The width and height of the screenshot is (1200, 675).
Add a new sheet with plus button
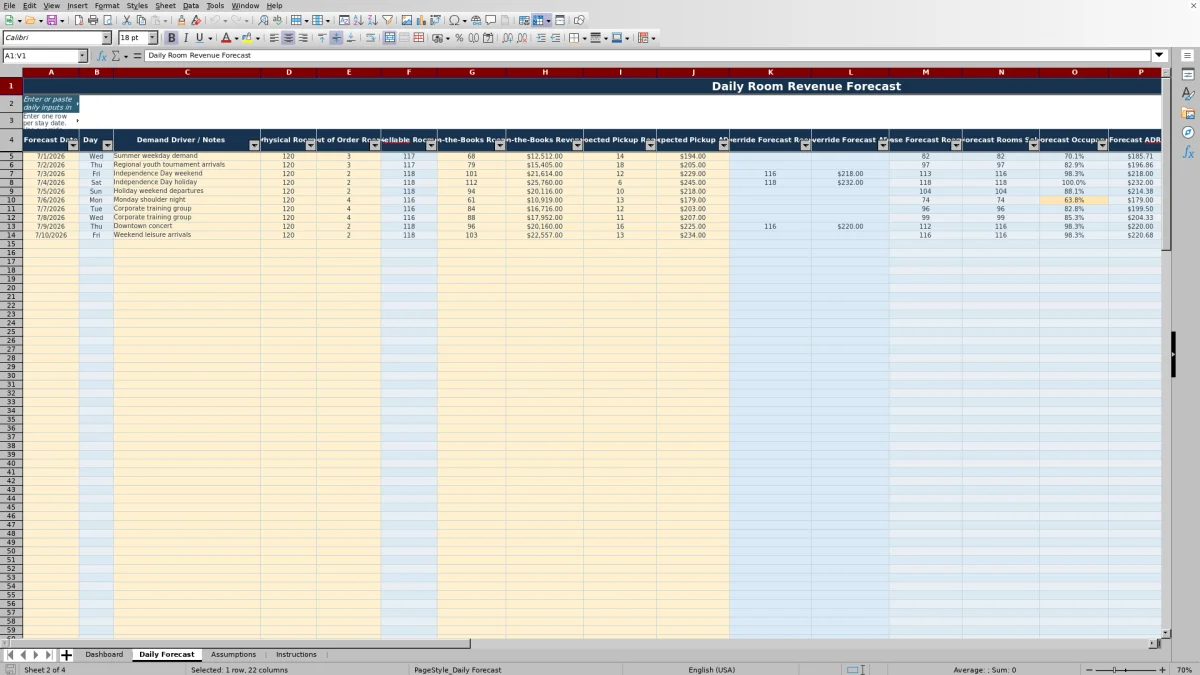67,655
